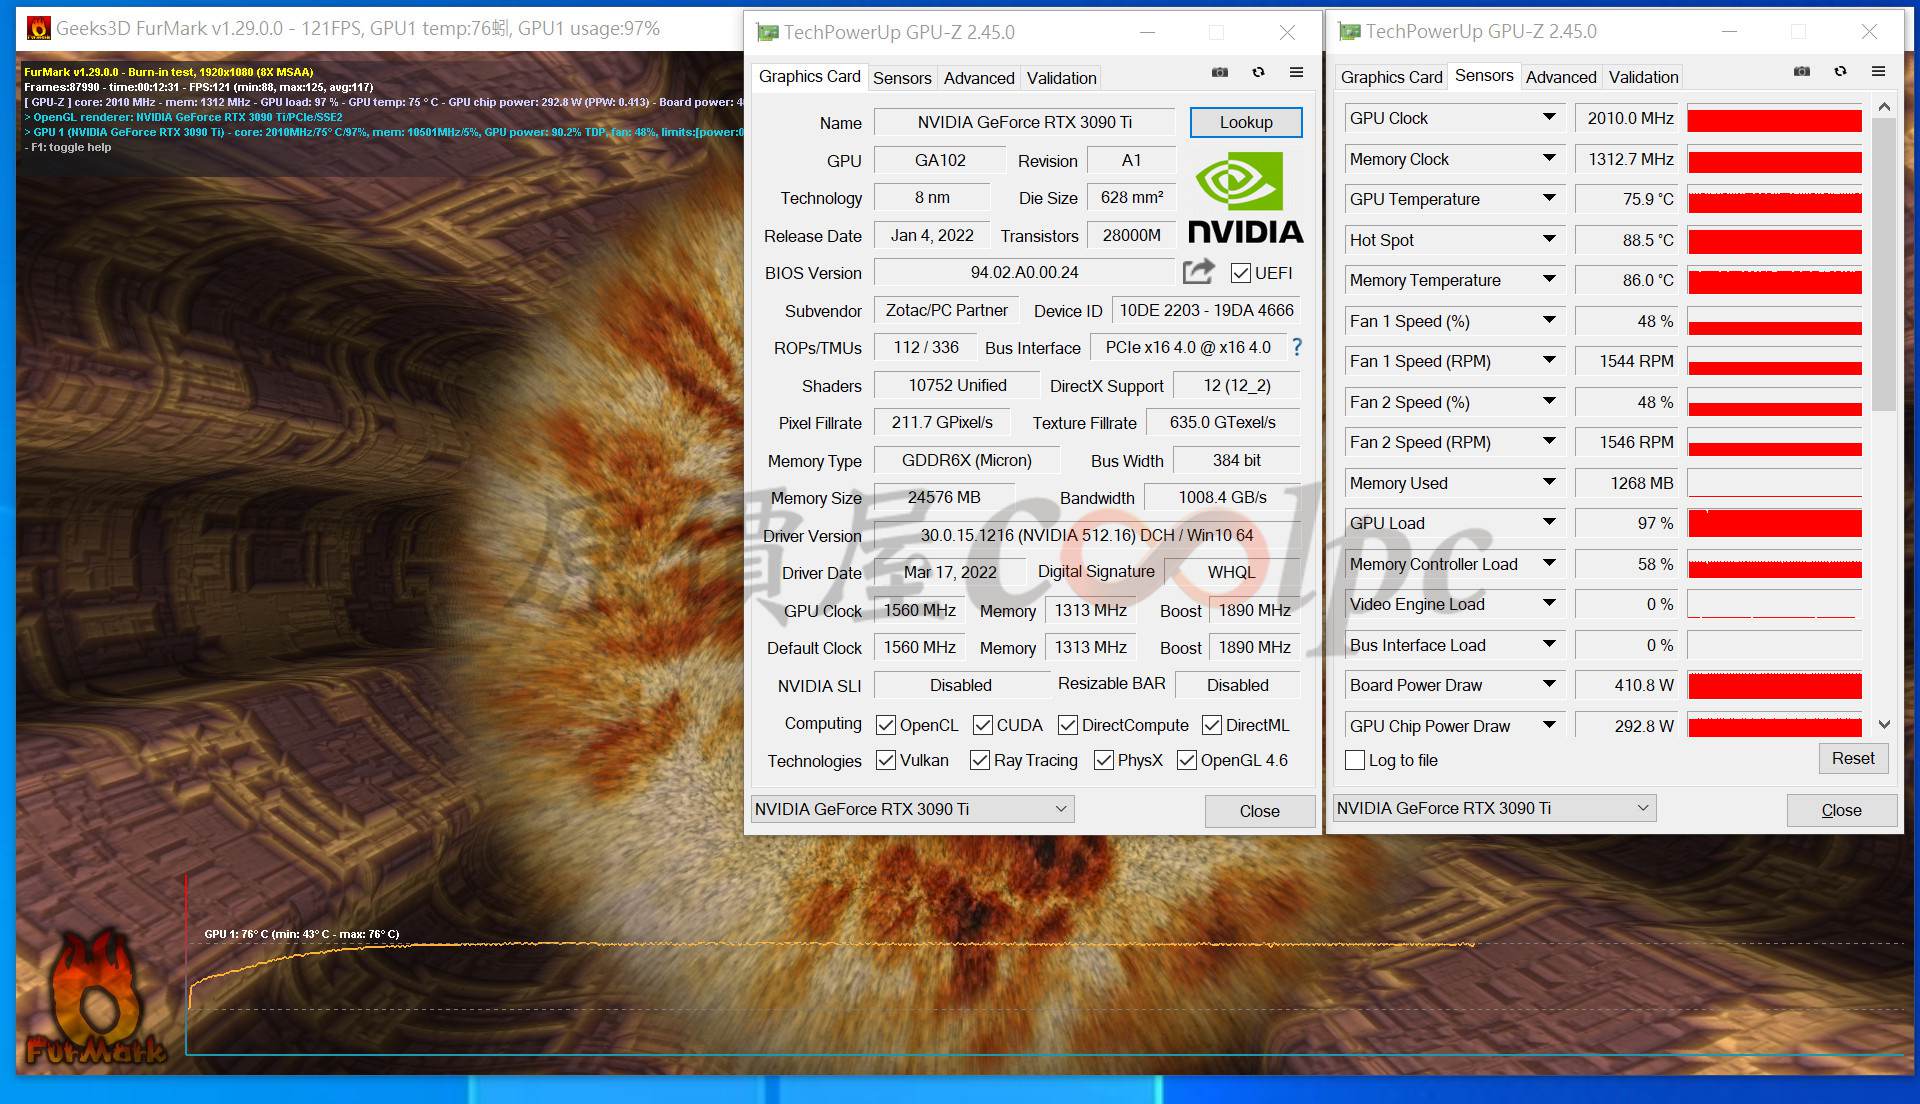Toggle the DirectCompute checkbox
1920x1104 pixels.
[1067, 725]
